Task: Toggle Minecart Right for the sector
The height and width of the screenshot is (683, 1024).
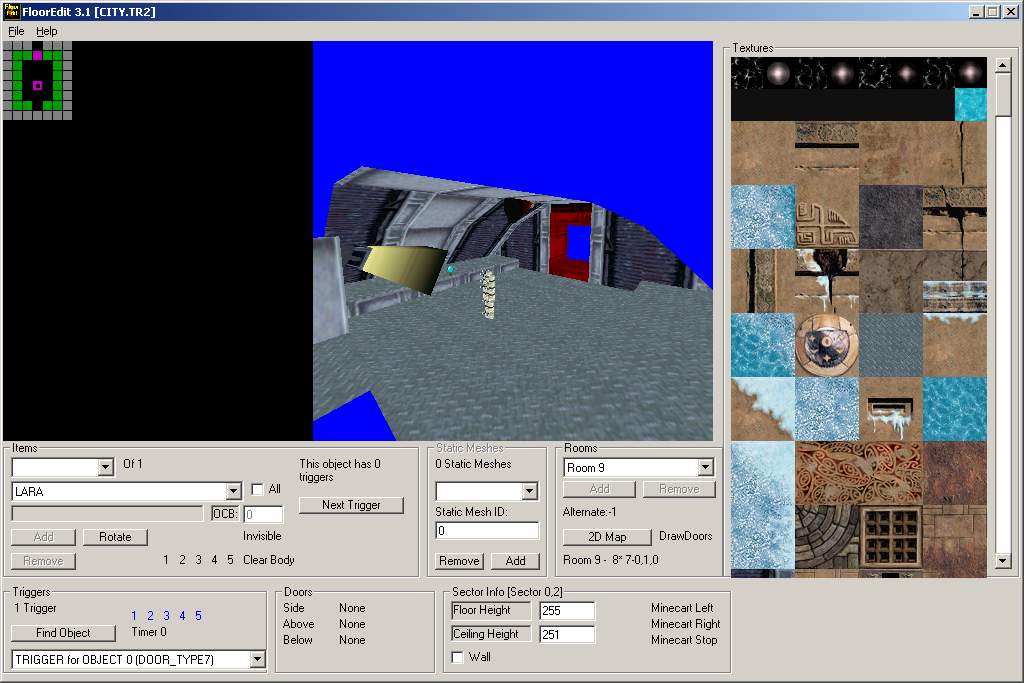Action: (x=686, y=624)
